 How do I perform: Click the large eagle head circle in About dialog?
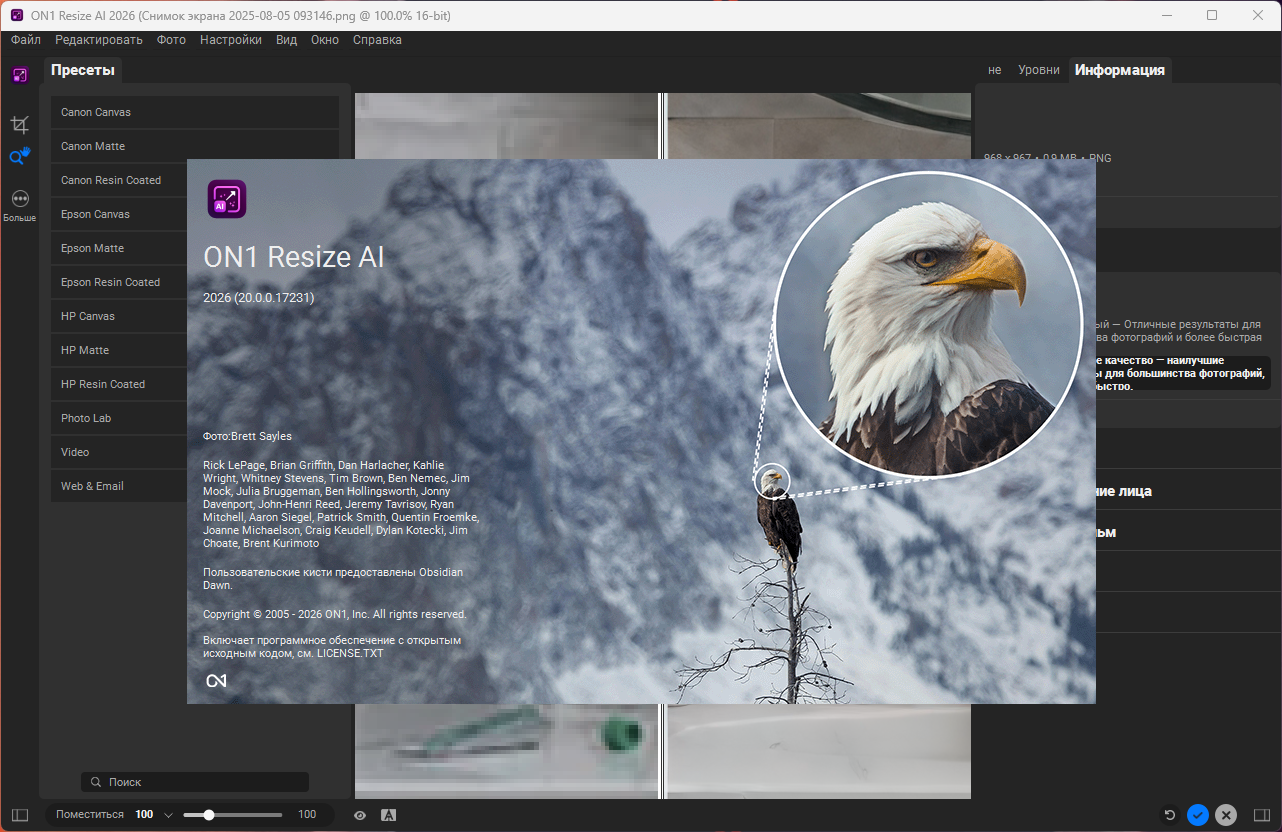(x=928, y=326)
